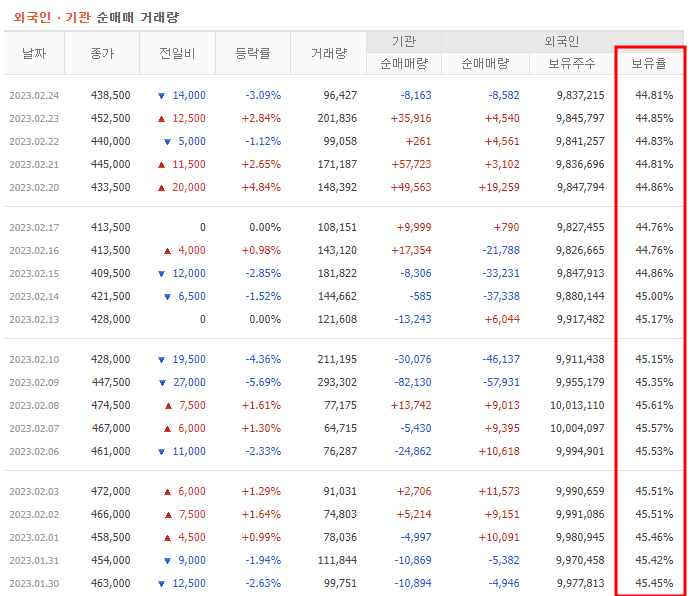Click shares held 9,837,215

(x=581, y=95)
